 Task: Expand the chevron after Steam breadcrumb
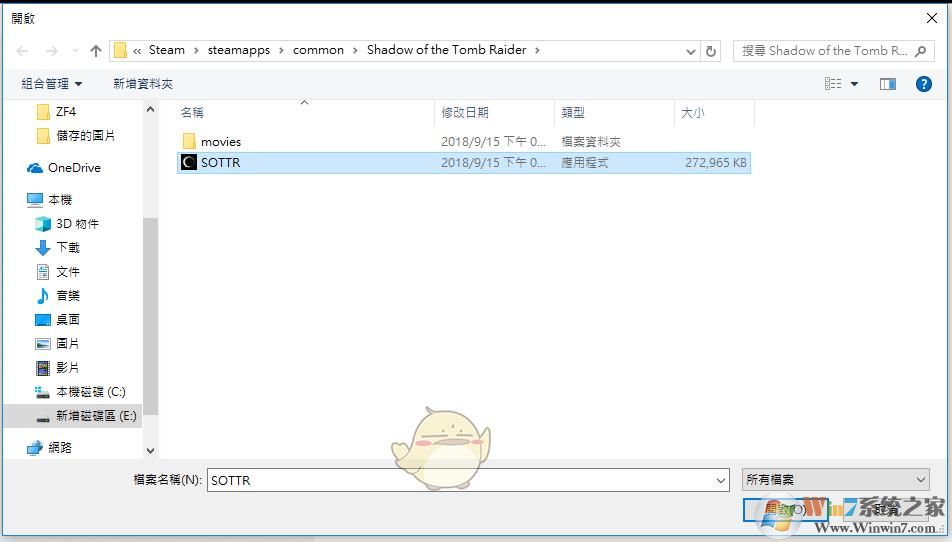(x=196, y=51)
